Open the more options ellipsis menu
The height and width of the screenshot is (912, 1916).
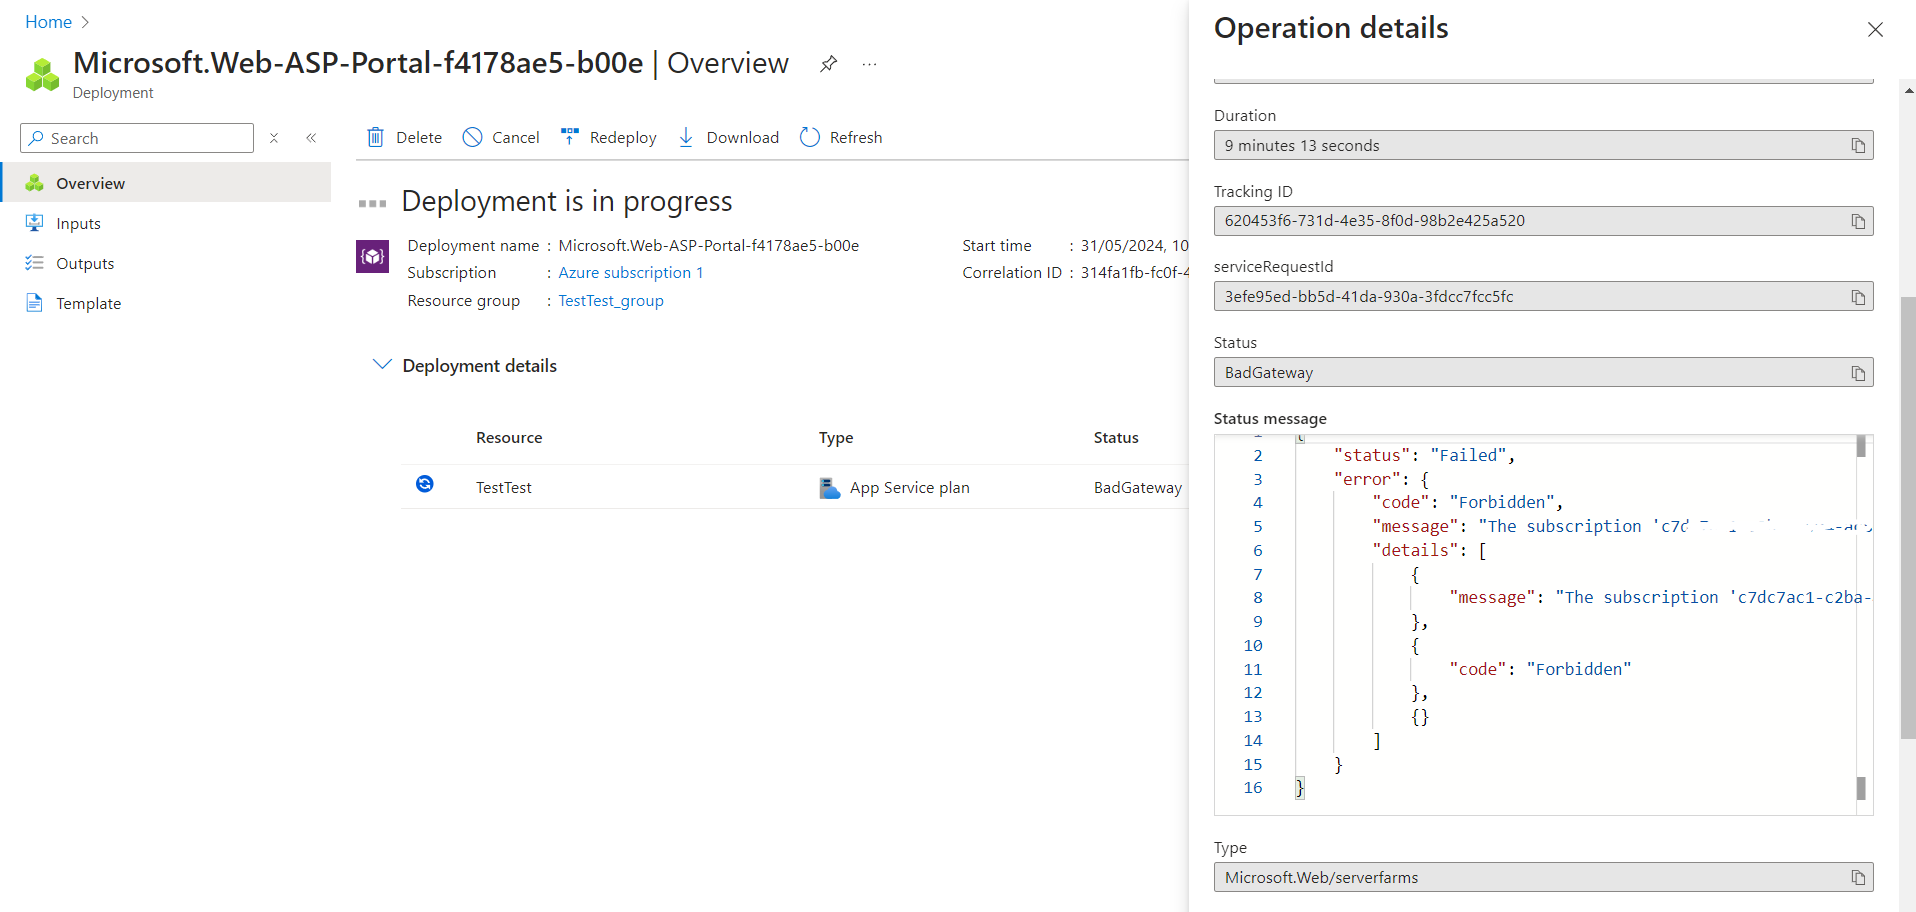[868, 63]
